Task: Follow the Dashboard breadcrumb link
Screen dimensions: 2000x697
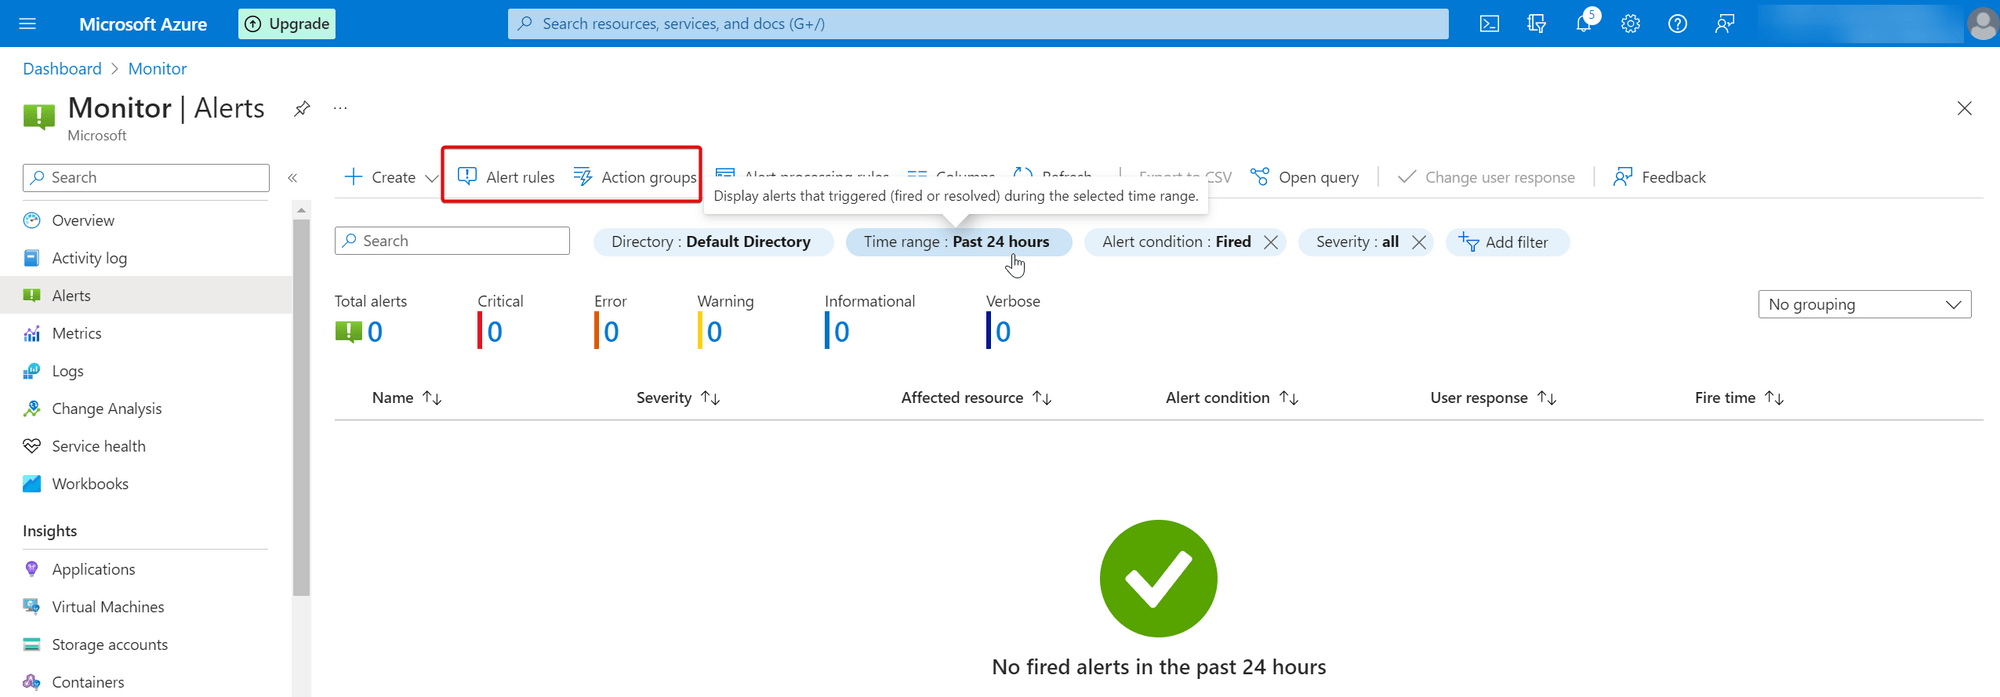Action: (62, 69)
